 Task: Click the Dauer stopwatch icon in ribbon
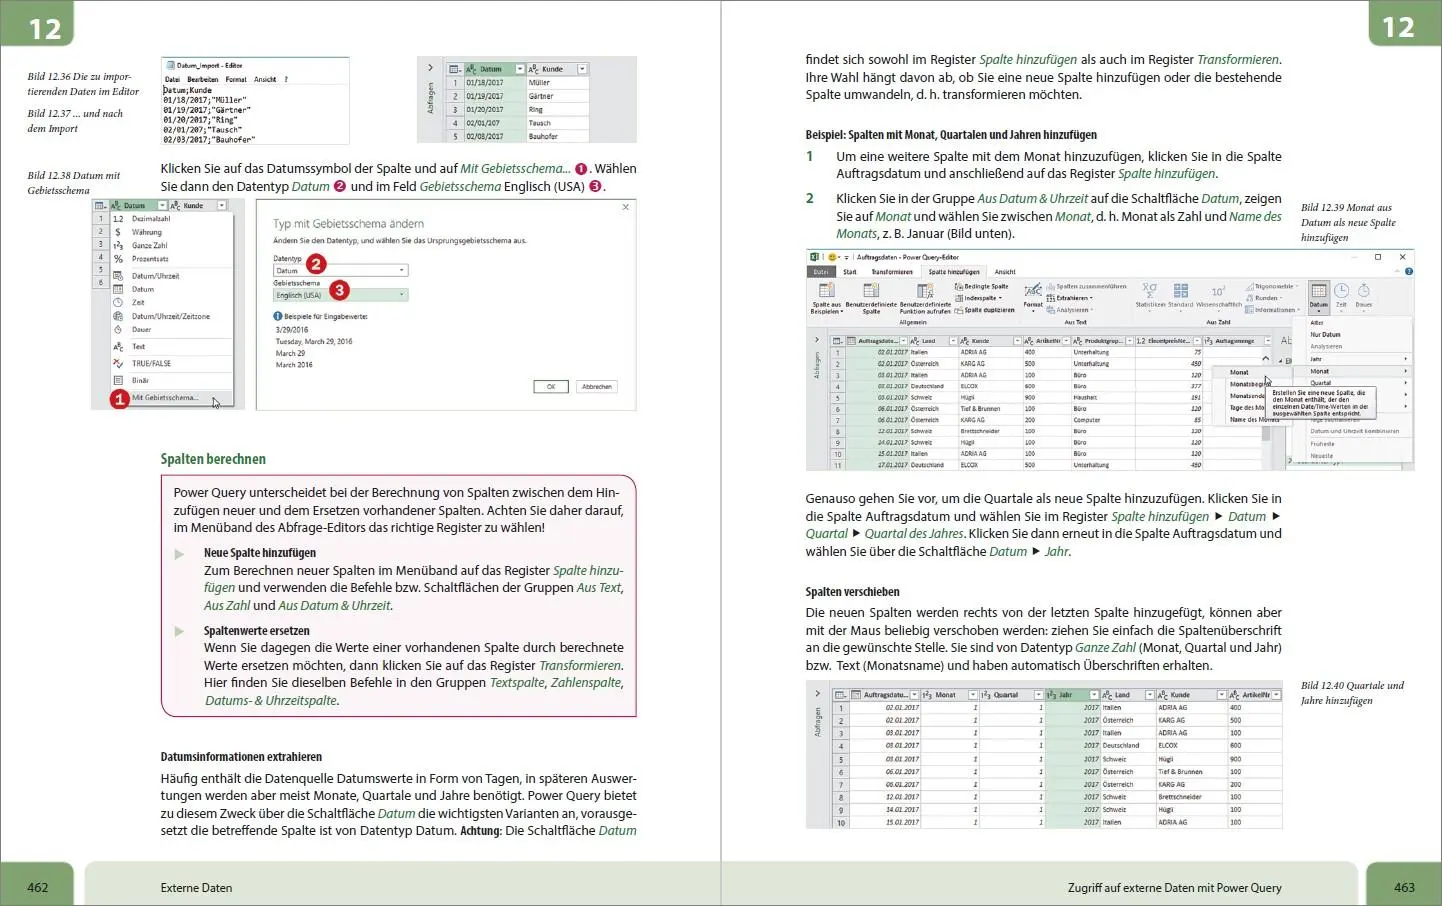point(1363,292)
